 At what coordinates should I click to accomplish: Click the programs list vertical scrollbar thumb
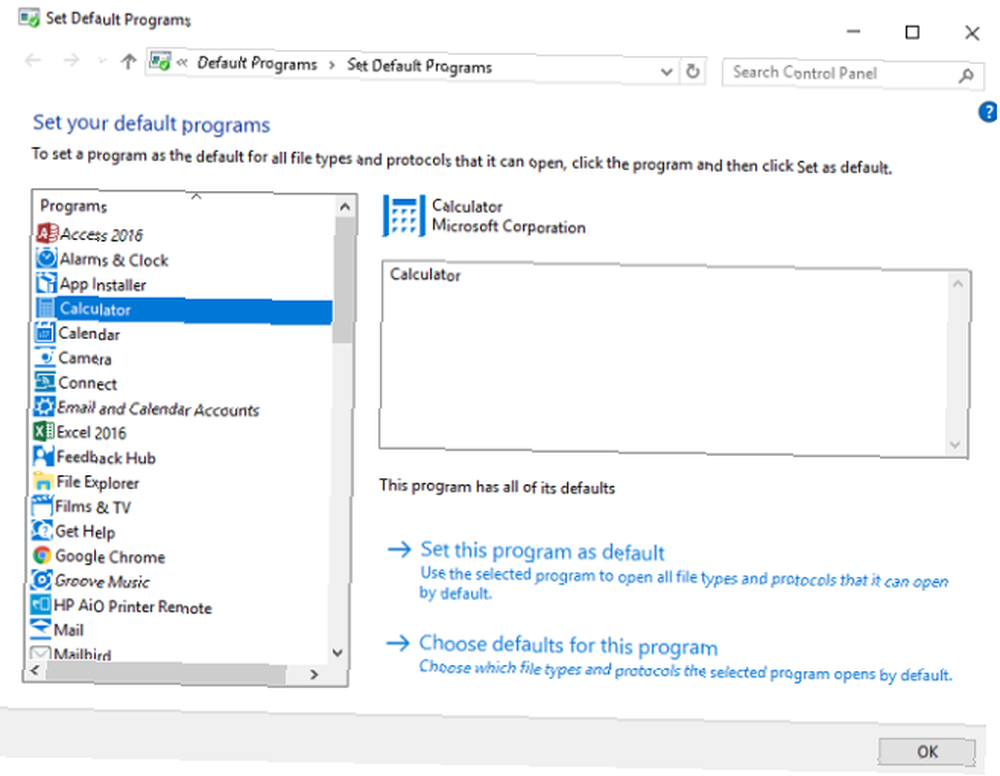pyautogui.click(x=342, y=281)
